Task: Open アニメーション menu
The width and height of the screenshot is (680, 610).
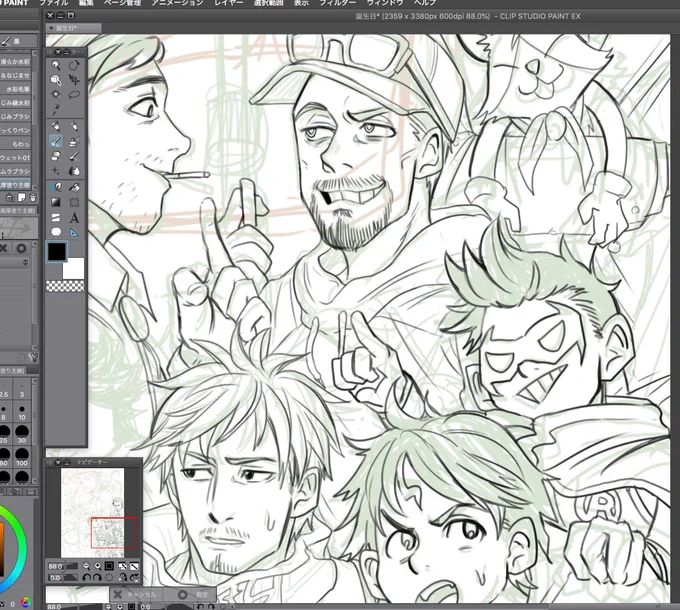Action: pos(177,3)
